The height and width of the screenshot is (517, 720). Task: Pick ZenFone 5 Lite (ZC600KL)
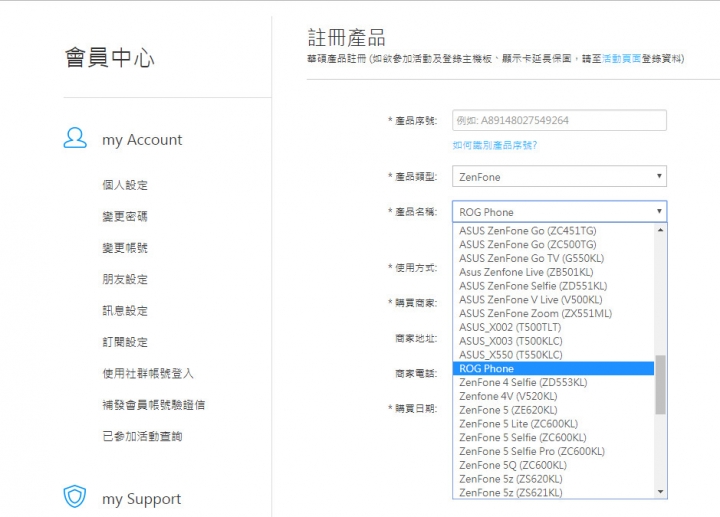[553, 423]
